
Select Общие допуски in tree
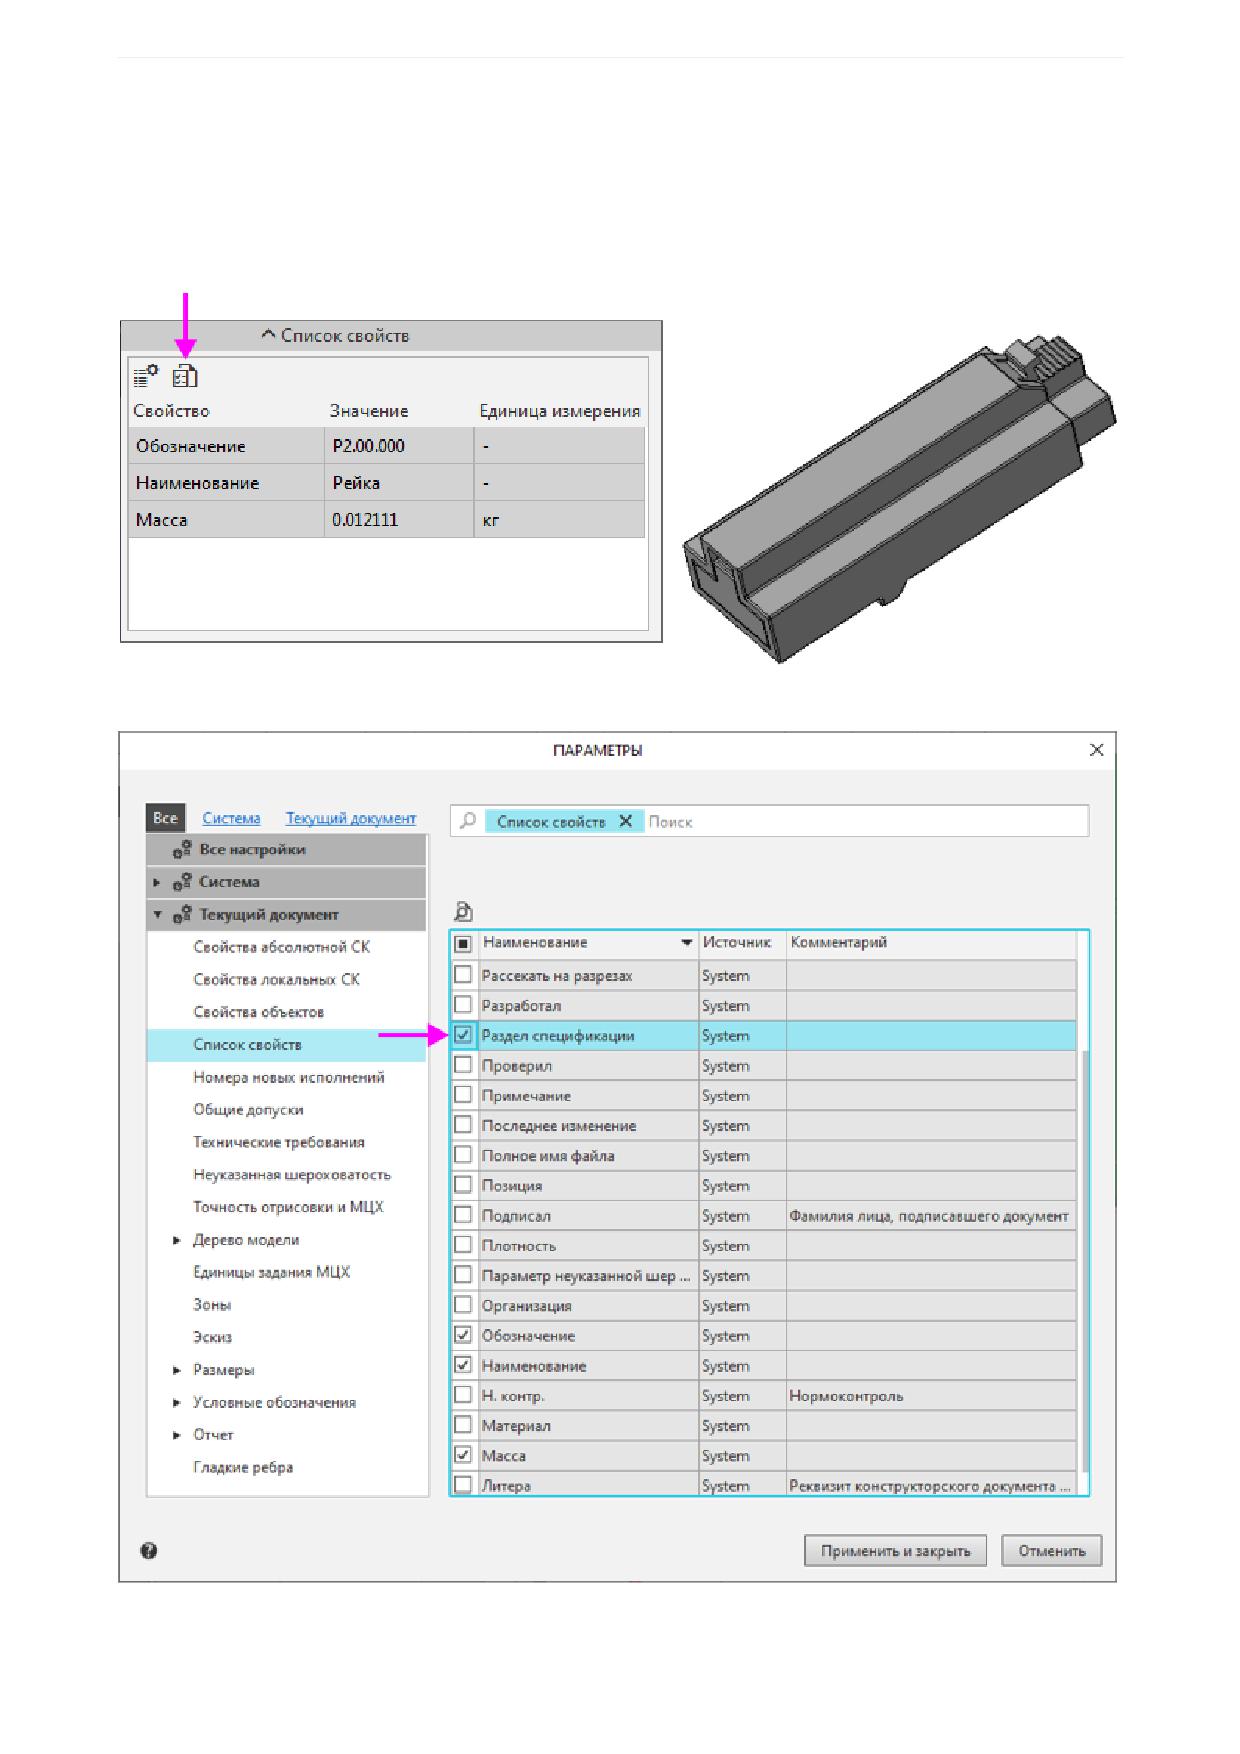pyautogui.click(x=248, y=1110)
